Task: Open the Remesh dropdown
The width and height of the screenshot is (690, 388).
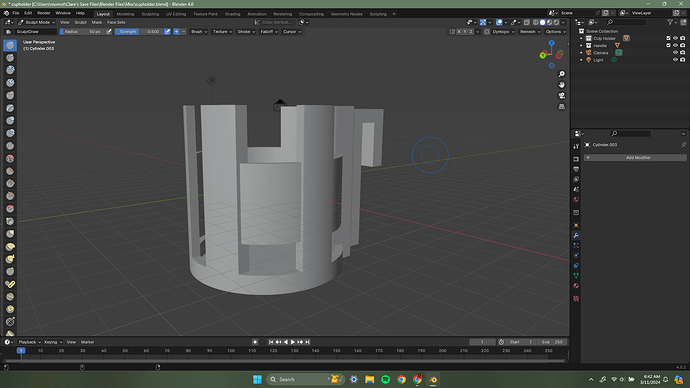Action: tap(530, 32)
